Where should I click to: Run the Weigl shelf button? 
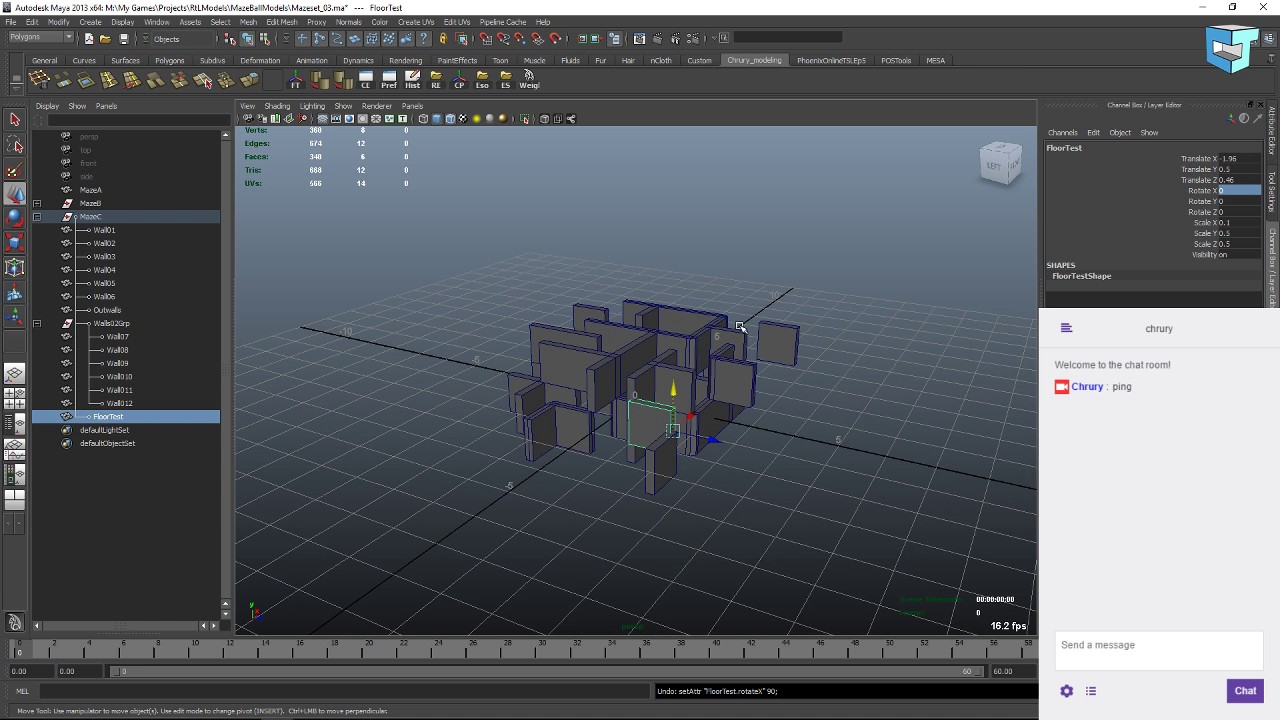coord(529,79)
